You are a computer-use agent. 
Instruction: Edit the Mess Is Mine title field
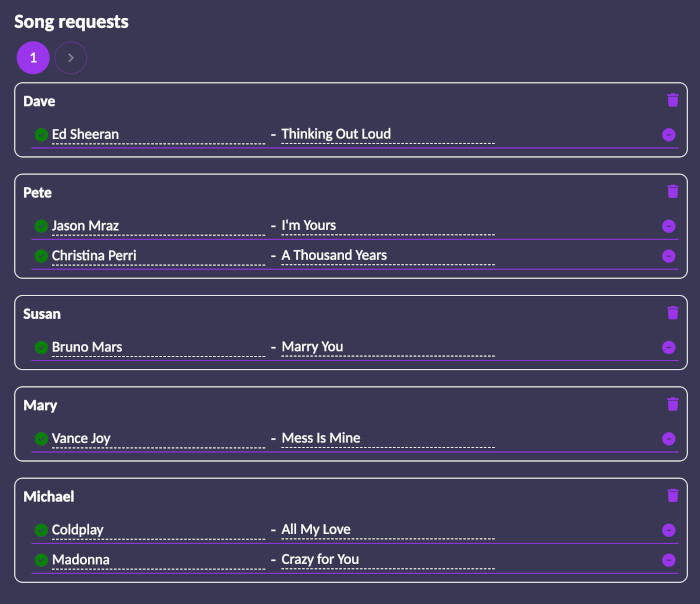[x=388, y=438]
